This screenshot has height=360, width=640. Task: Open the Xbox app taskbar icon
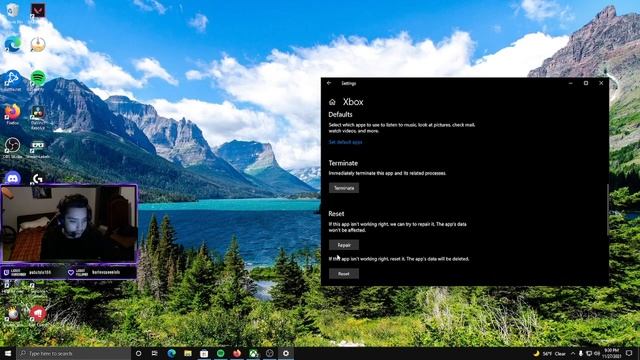click(x=253, y=353)
